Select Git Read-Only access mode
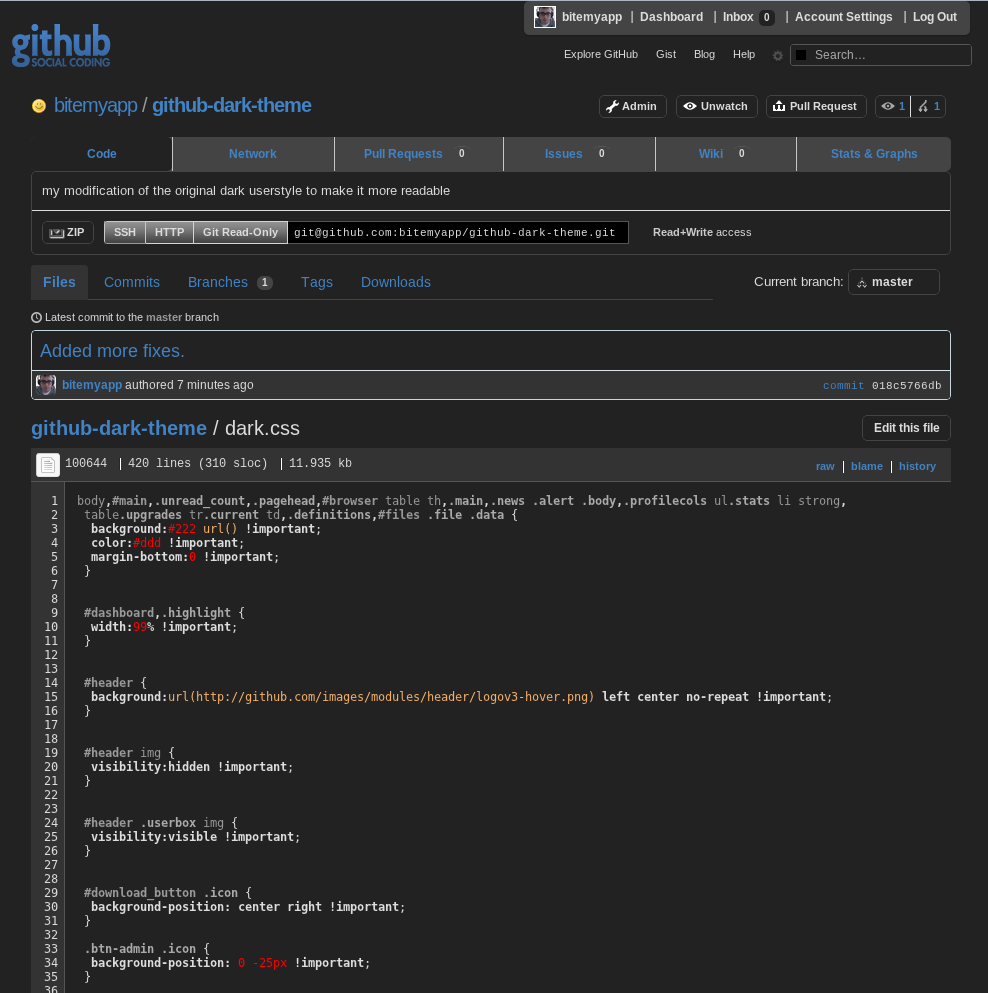 (239, 232)
